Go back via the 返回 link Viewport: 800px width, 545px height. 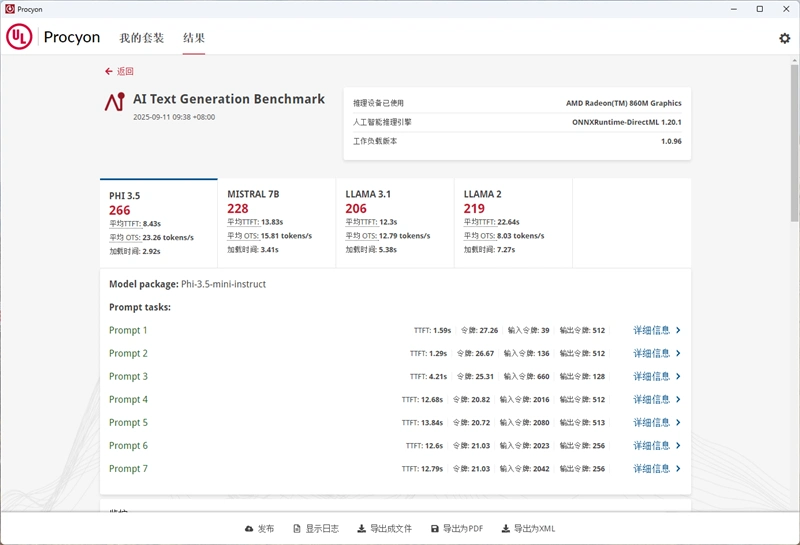[x=119, y=71]
